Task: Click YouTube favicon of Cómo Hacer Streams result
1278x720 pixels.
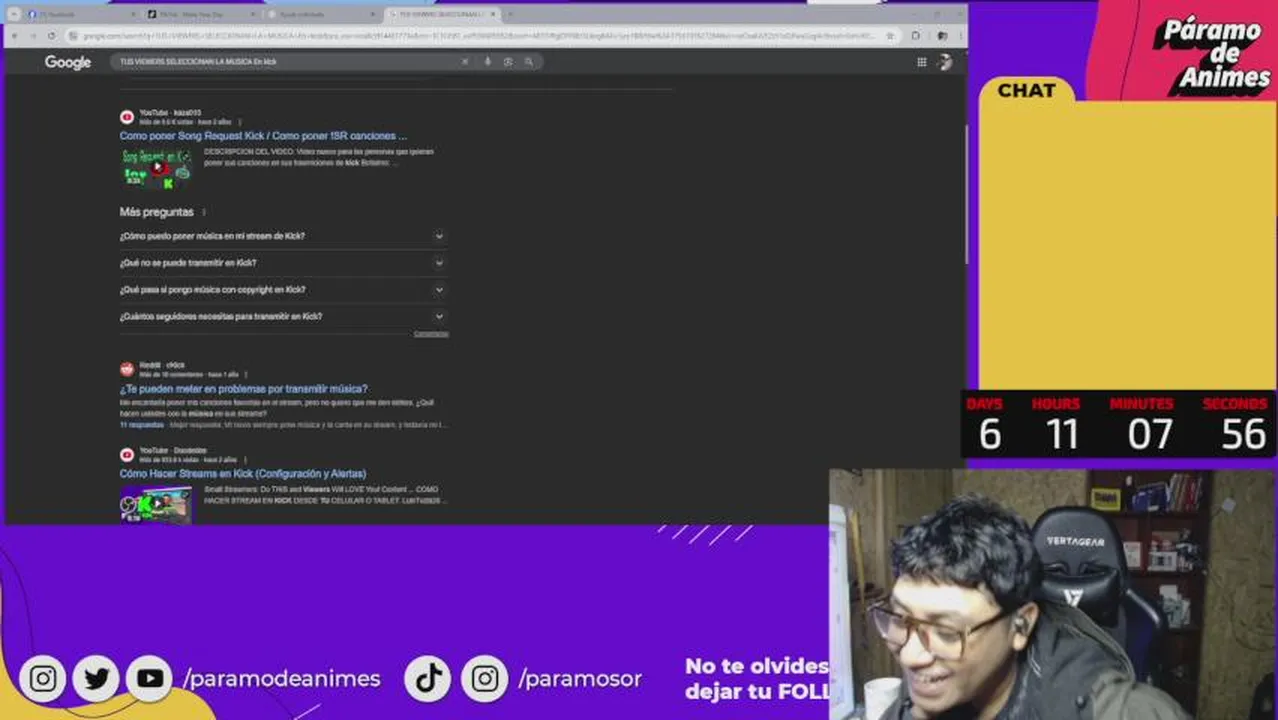Action: point(127,454)
